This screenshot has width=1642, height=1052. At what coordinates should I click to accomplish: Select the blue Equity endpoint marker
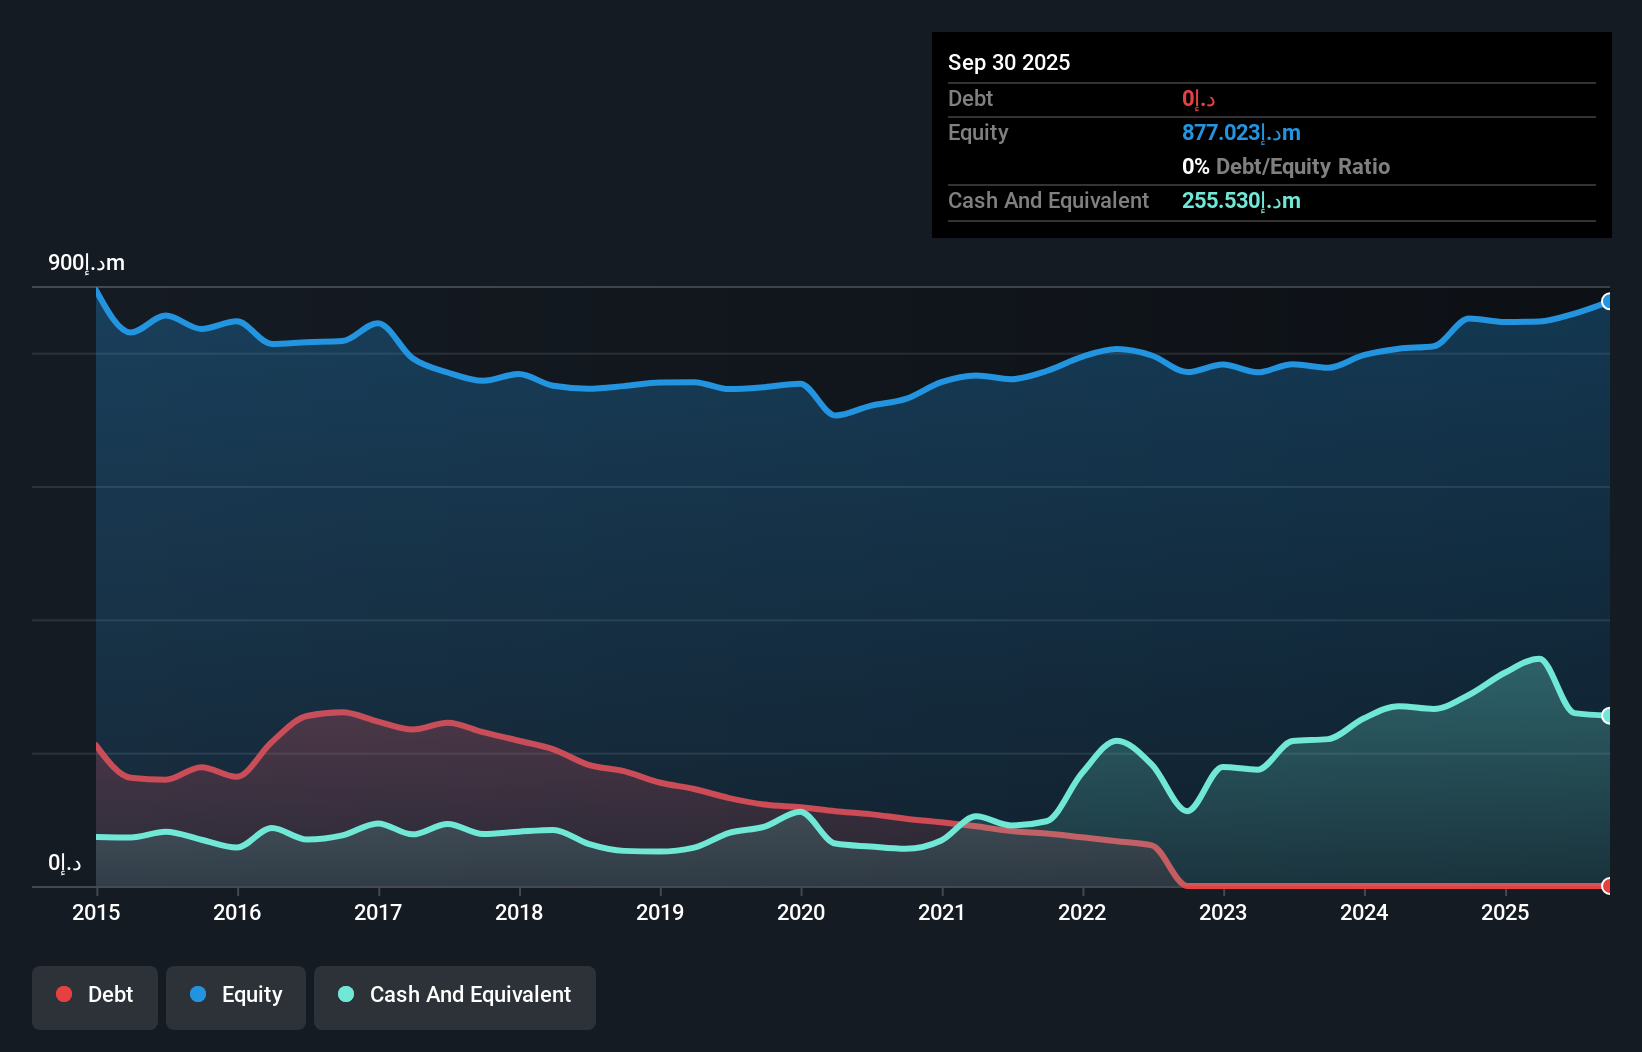(1607, 301)
